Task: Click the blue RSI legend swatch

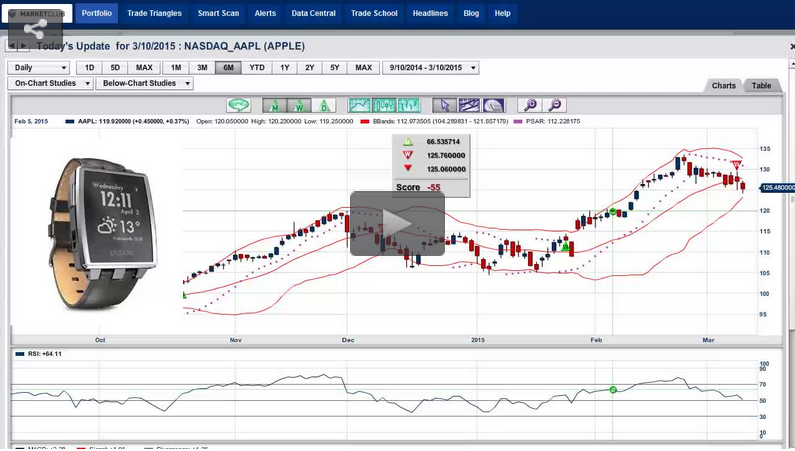Action: coord(20,354)
